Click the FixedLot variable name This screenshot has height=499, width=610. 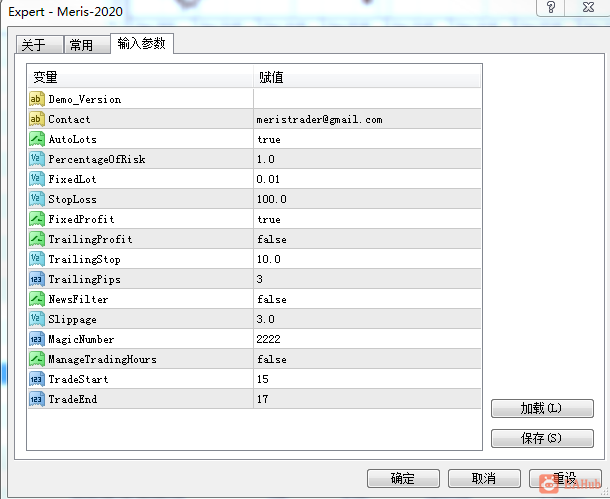click(72, 179)
